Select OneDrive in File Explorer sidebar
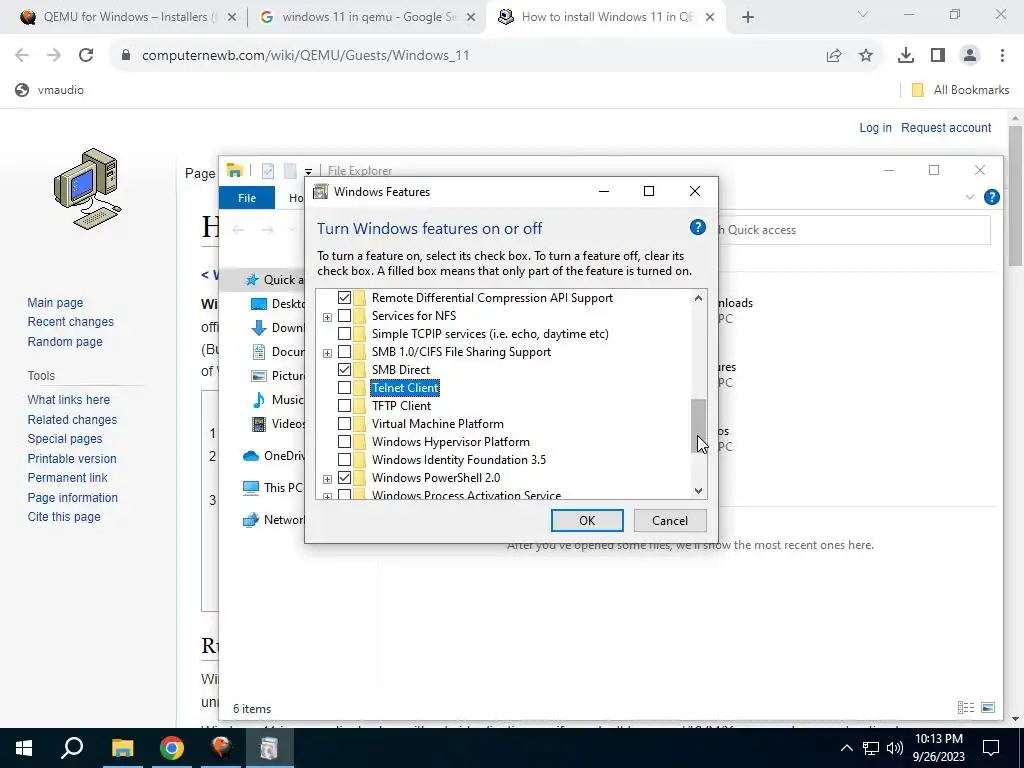Image resolution: width=1024 pixels, height=768 pixels. click(273, 456)
